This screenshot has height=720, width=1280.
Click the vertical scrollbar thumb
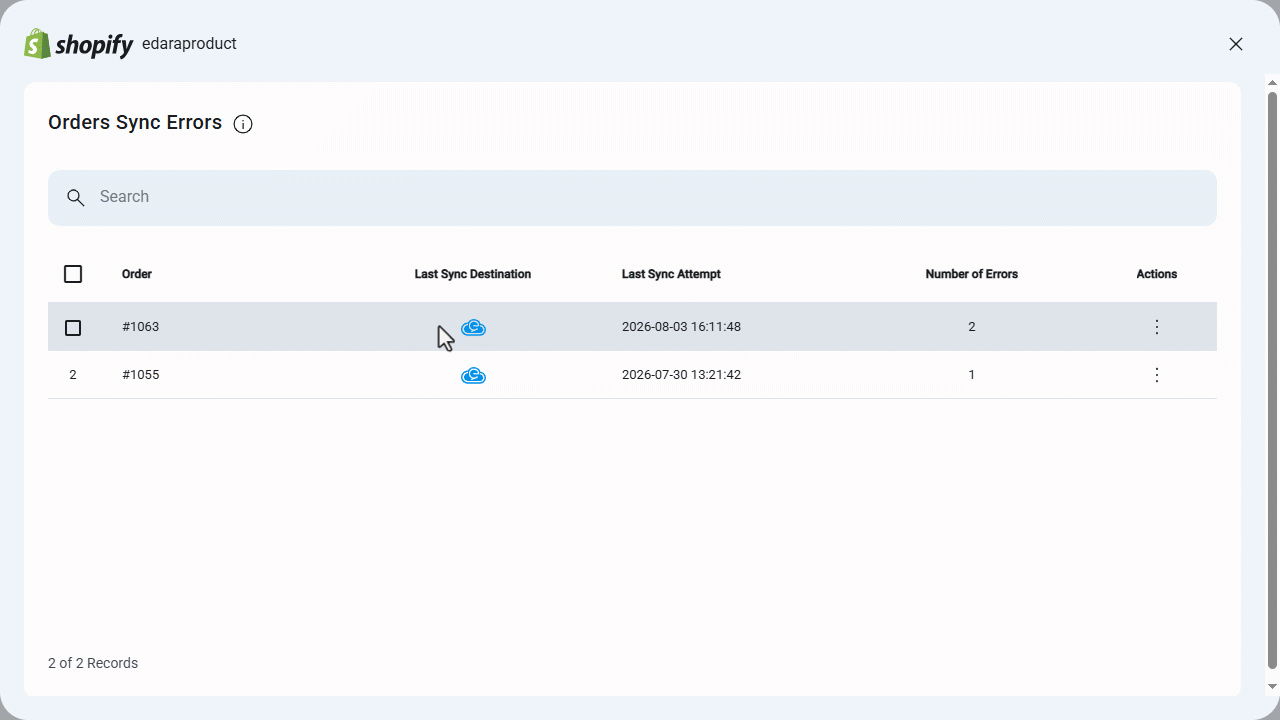tap(1272, 380)
